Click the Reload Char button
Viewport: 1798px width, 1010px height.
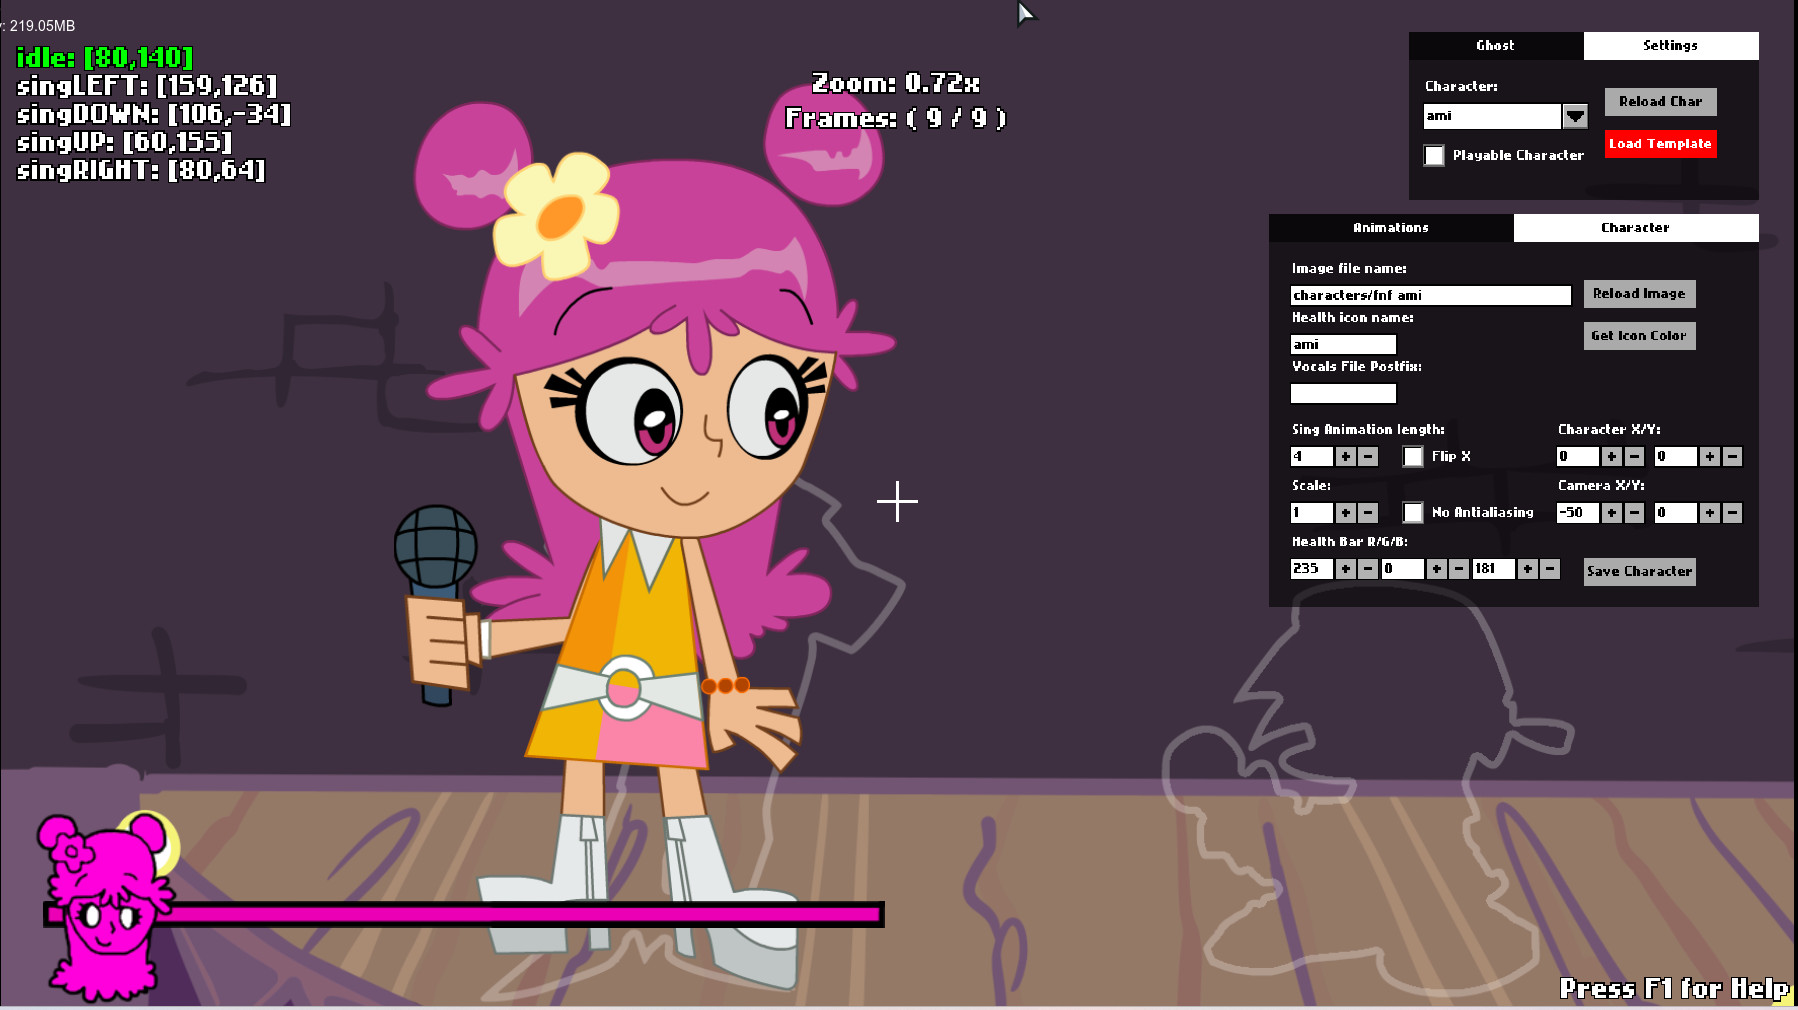pyautogui.click(x=1660, y=102)
